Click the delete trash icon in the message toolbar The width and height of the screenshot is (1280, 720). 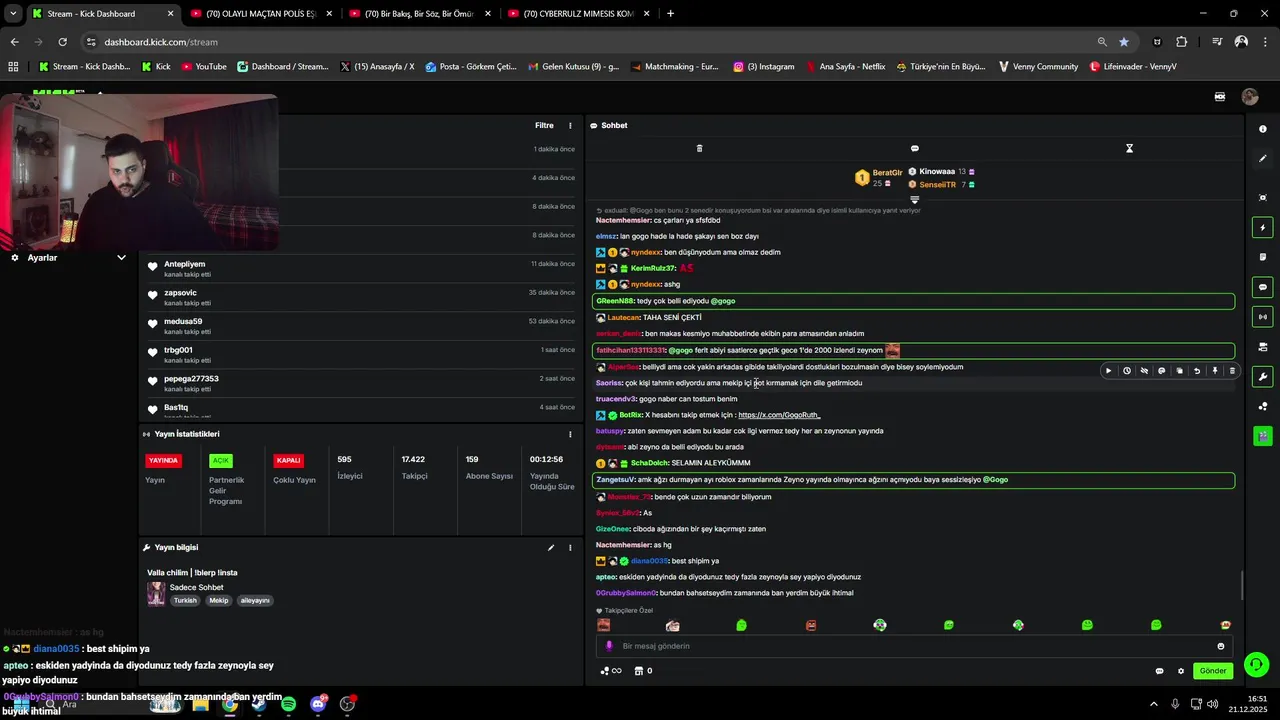pos(1232,371)
